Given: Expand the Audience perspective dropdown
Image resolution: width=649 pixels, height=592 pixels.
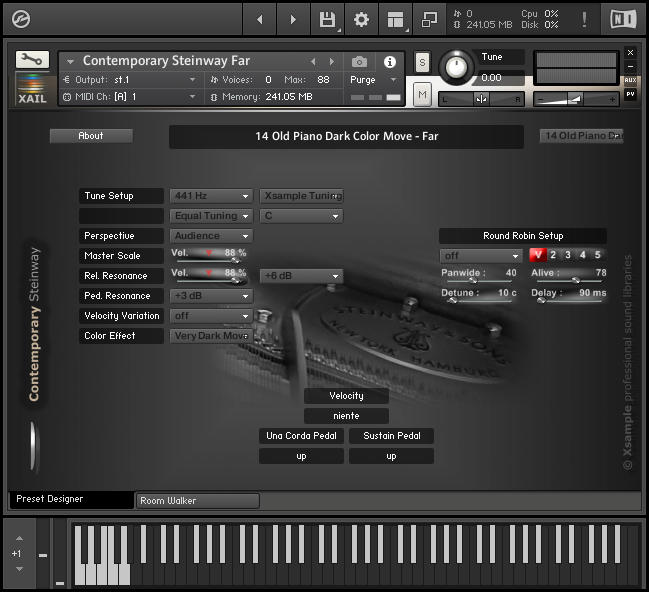Looking at the screenshot, I should 211,236.
